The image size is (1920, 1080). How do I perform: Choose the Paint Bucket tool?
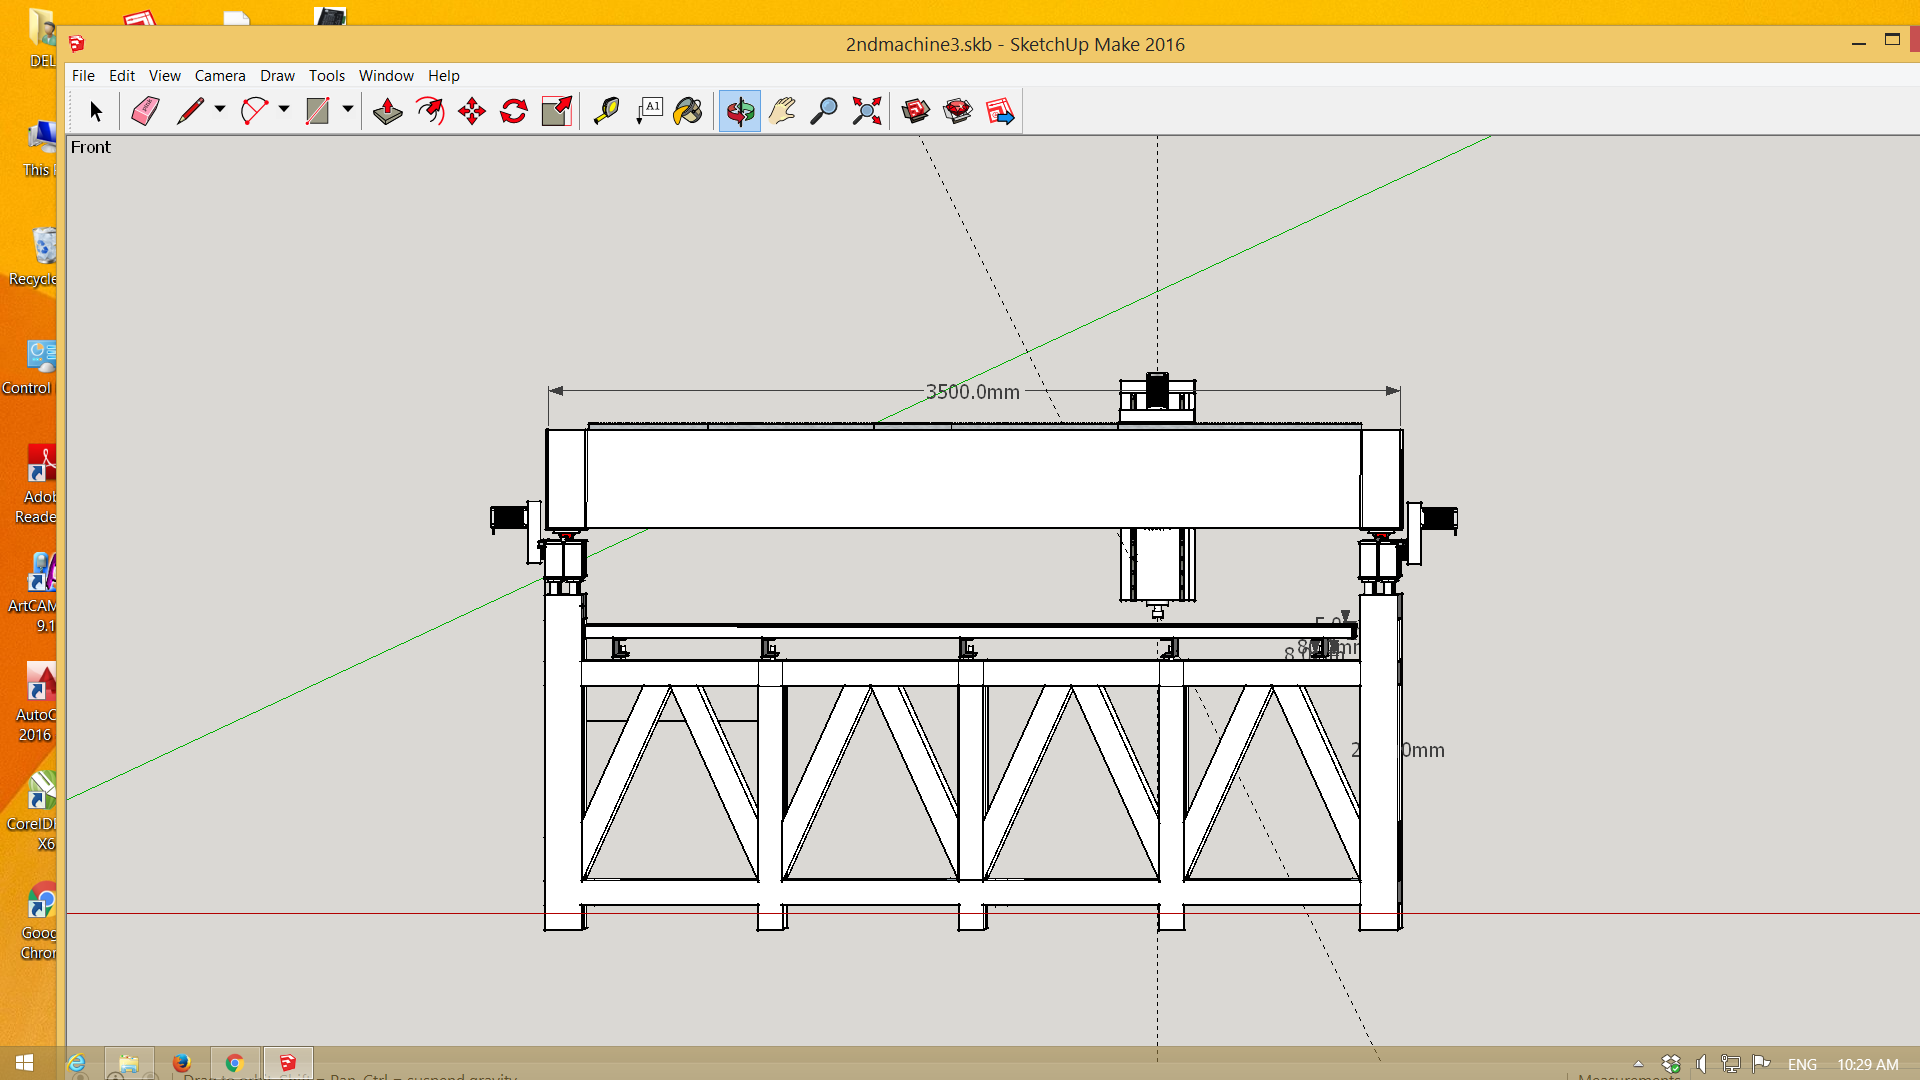coord(688,111)
